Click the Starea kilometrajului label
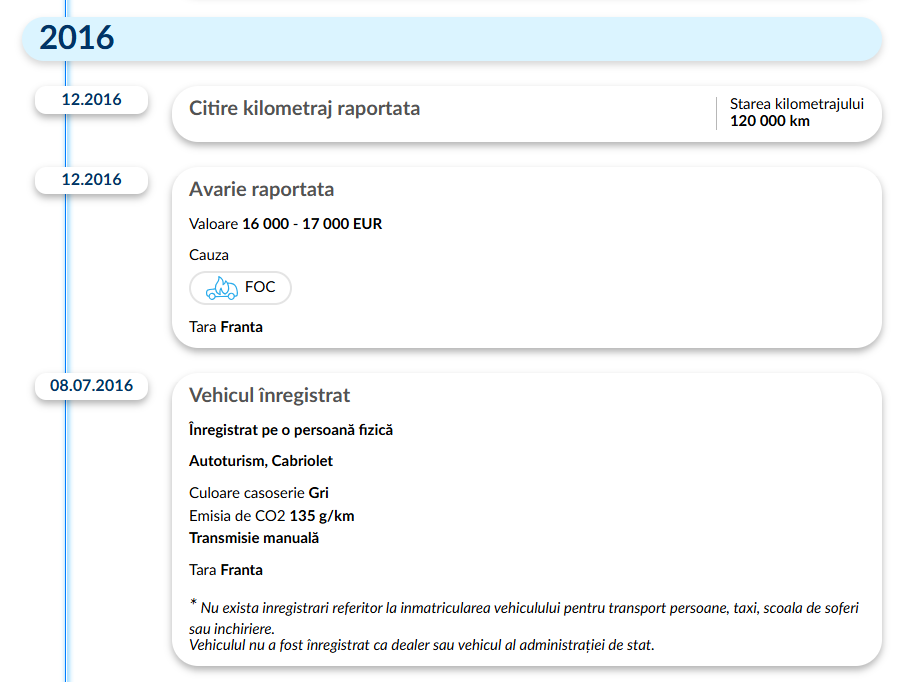This screenshot has height=682, width=918. pyautogui.click(x=796, y=104)
